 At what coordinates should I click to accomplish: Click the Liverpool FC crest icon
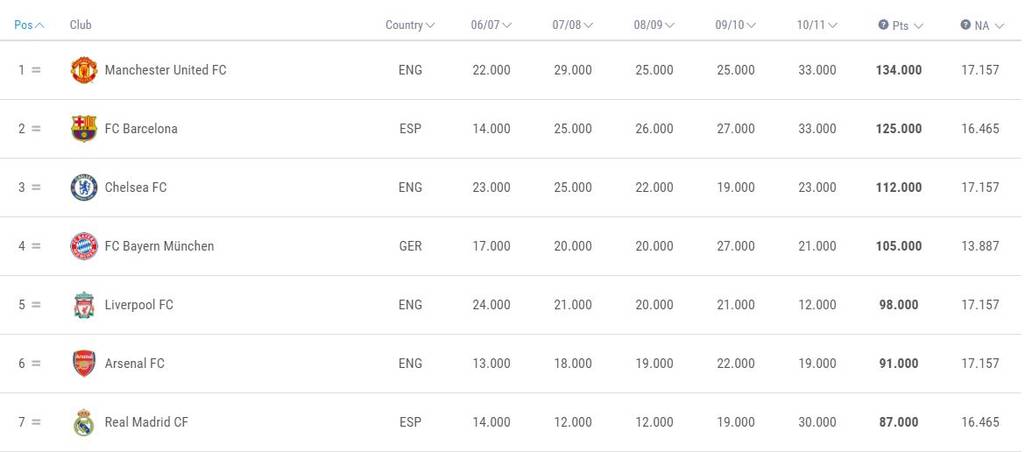[x=84, y=305]
